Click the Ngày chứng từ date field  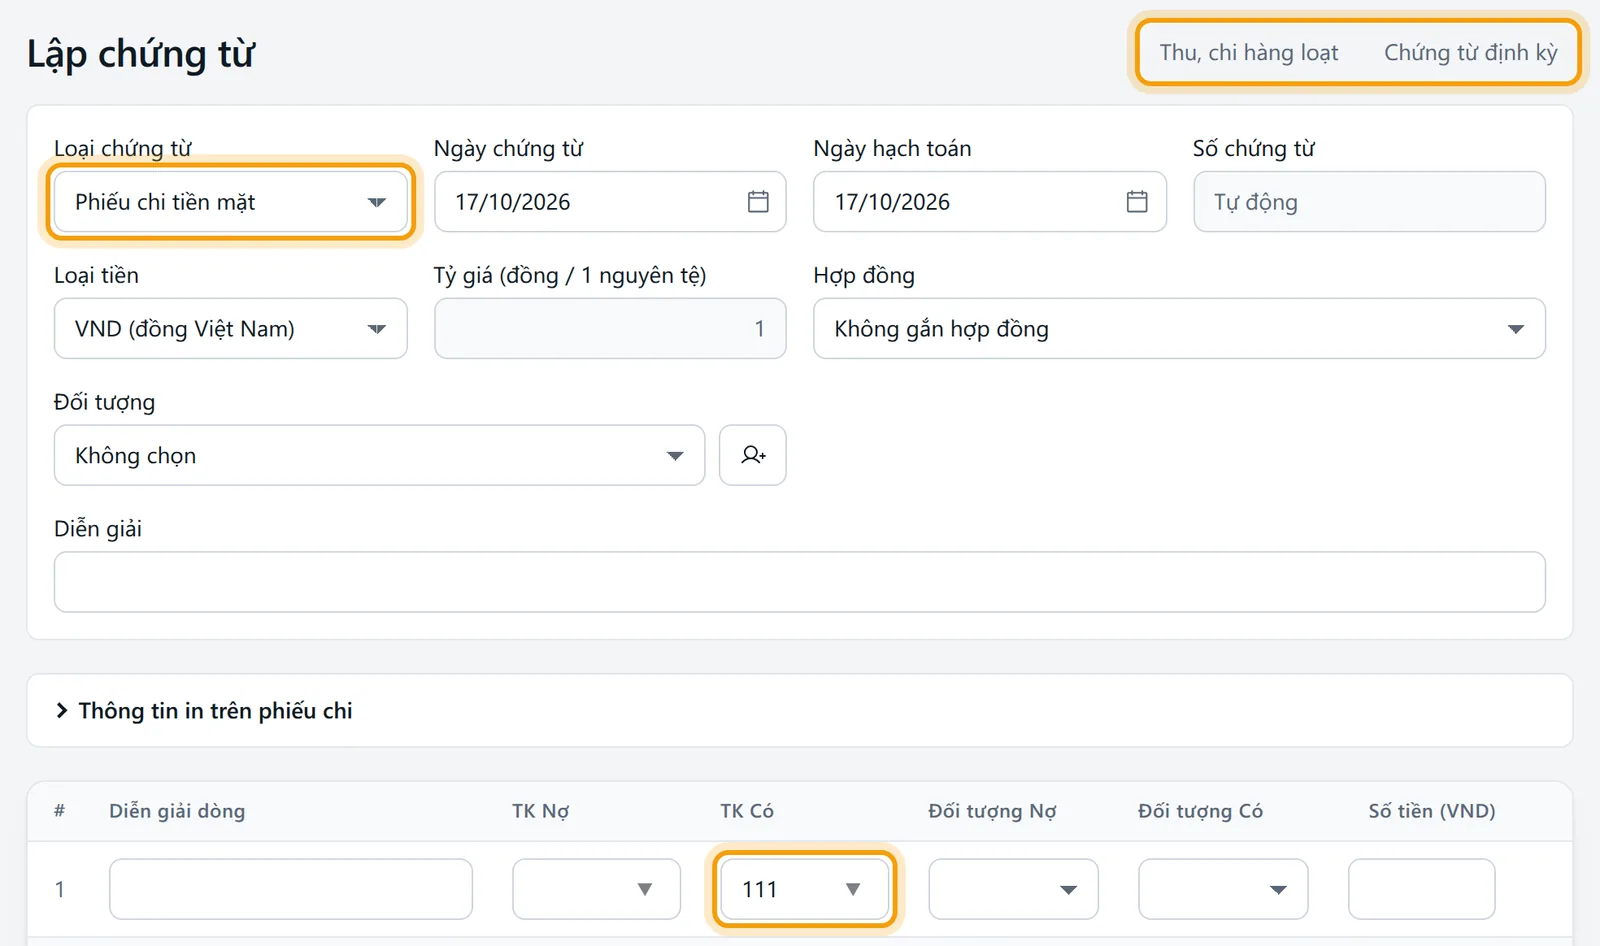click(610, 202)
